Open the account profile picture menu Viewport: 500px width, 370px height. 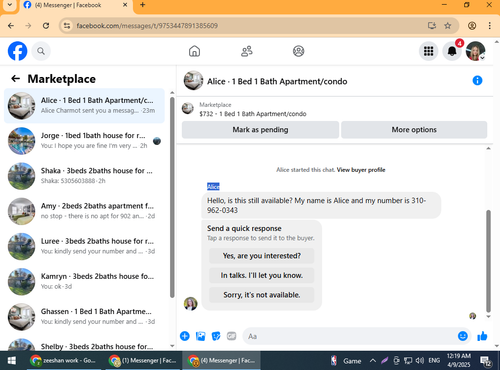click(x=475, y=51)
